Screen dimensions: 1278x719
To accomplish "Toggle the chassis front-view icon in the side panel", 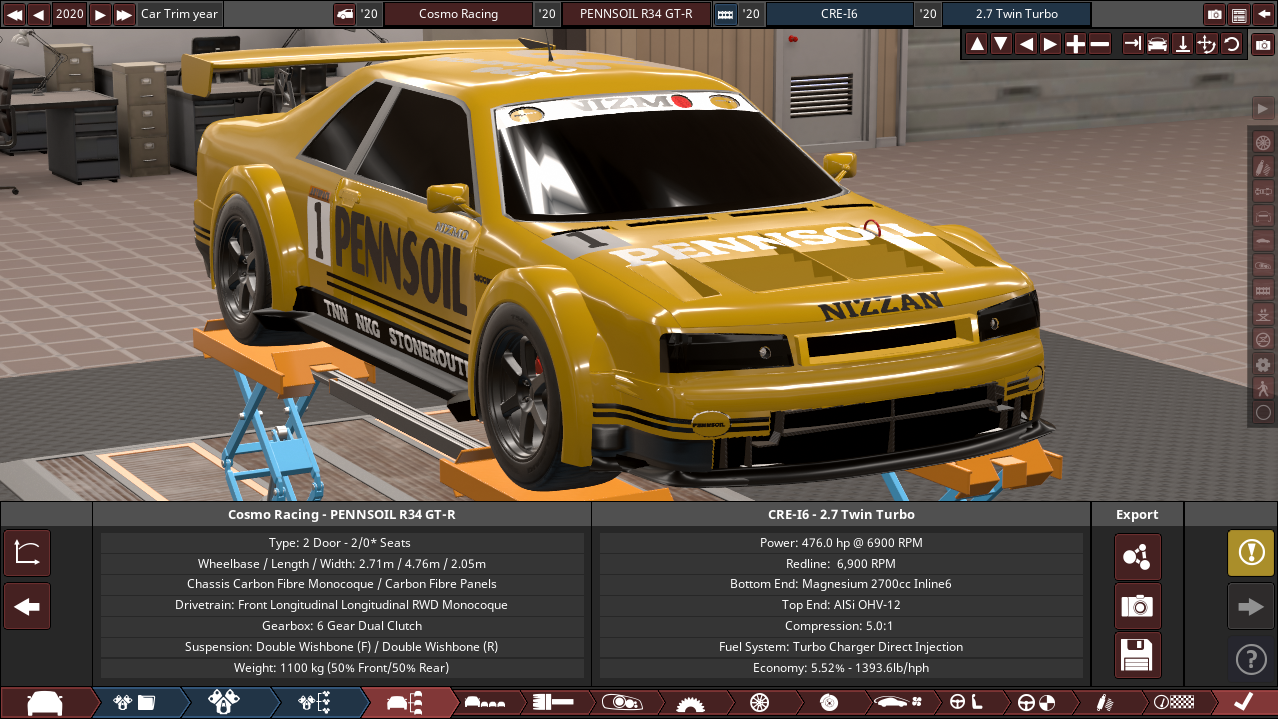I will pos(1263,216).
